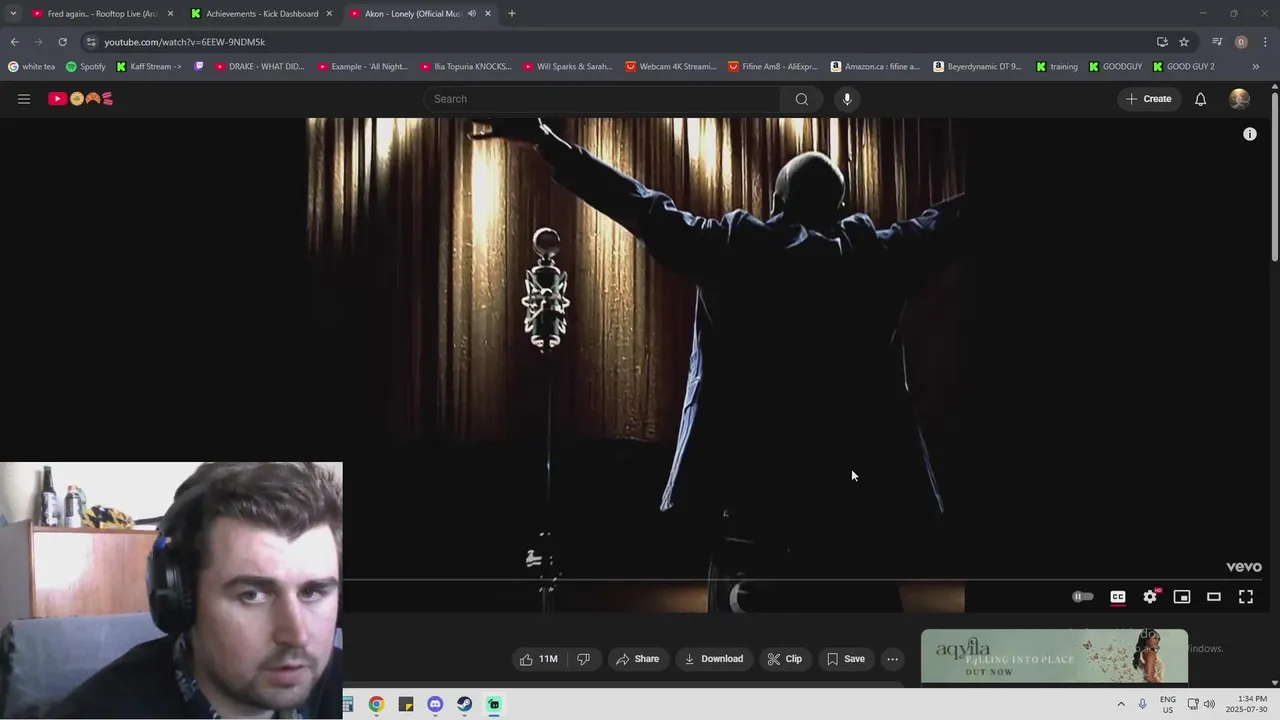1280x720 pixels.
Task: Open 'Webcam 4K Streami' bookmark
Action: (671, 67)
